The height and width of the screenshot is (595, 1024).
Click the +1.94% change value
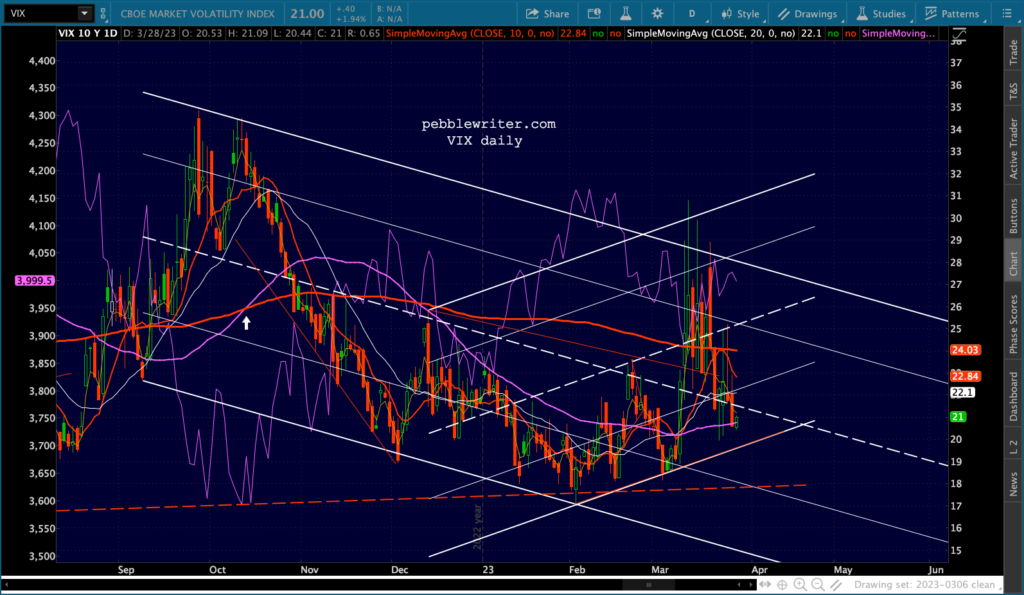(350, 19)
